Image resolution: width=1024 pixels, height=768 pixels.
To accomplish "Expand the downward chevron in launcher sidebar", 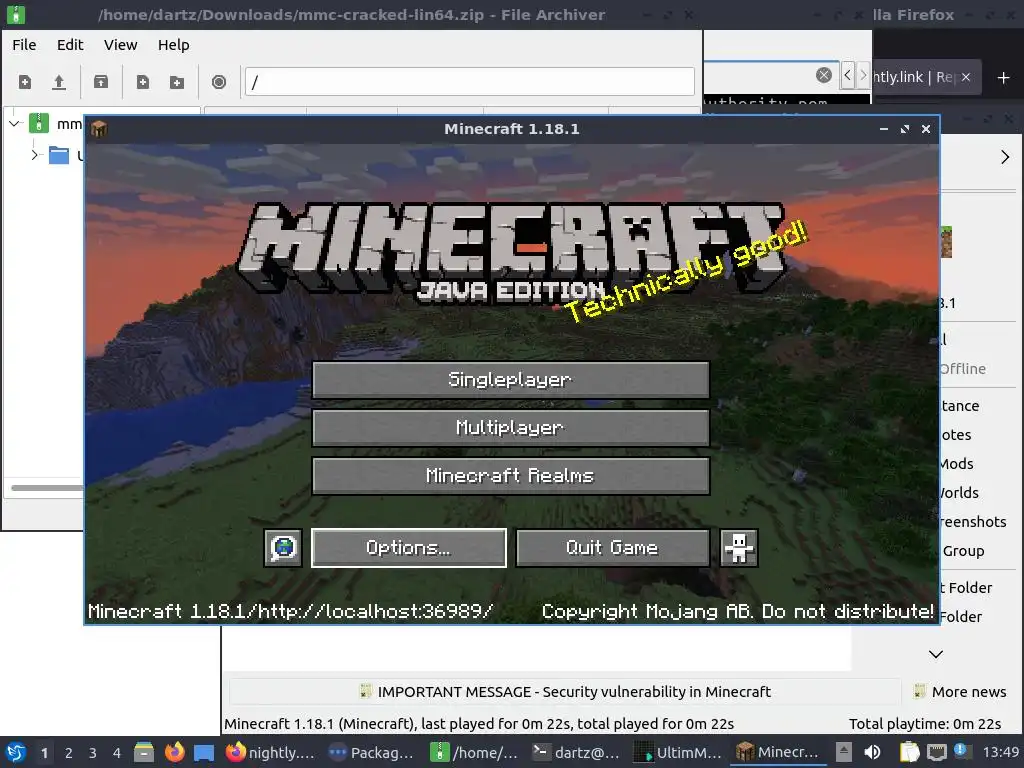I will tap(936, 654).
